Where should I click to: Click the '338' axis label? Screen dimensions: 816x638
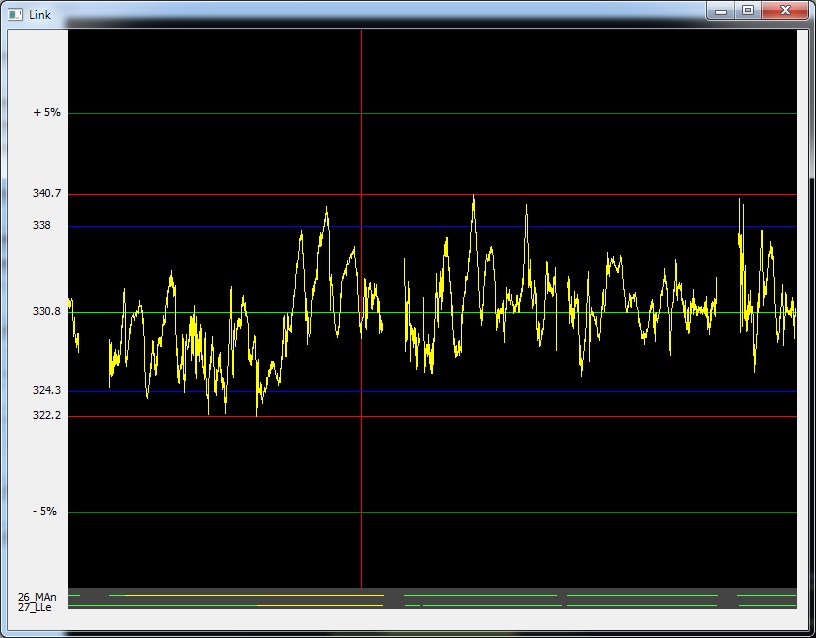pos(42,225)
